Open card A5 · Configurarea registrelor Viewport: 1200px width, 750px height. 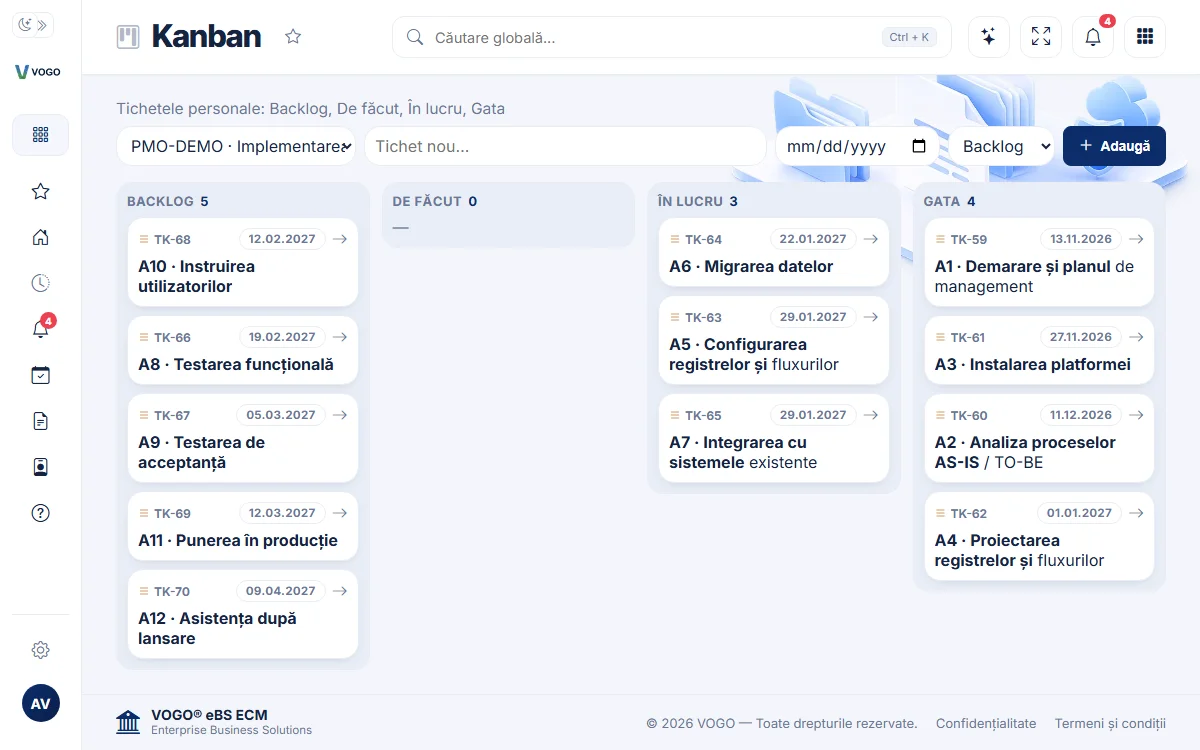[x=774, y=341]
